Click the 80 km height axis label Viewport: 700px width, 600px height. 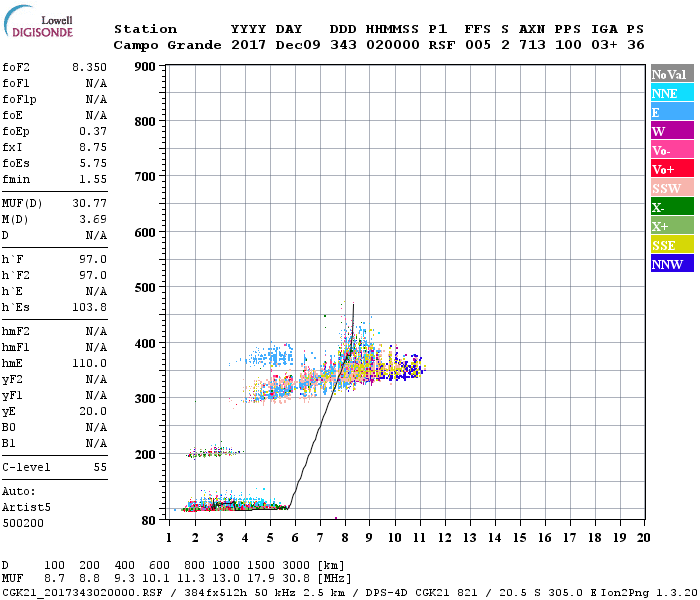pyautogui.click(x=148, y=521)
